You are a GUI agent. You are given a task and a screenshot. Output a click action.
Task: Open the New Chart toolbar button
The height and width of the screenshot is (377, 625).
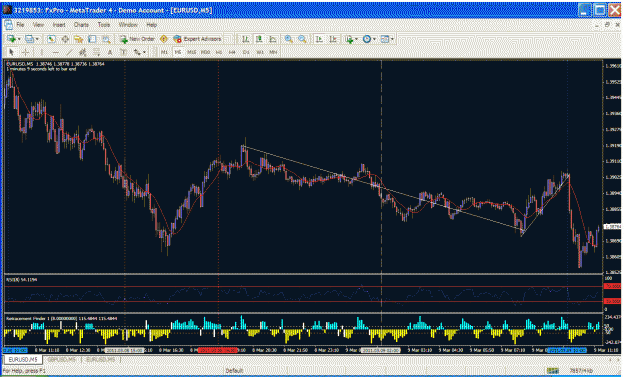(11, 39)
